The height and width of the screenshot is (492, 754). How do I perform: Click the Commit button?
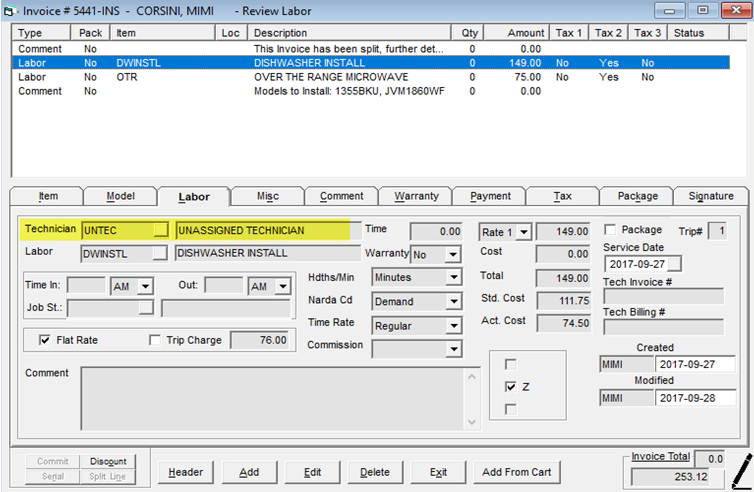(x=53, y=461)
